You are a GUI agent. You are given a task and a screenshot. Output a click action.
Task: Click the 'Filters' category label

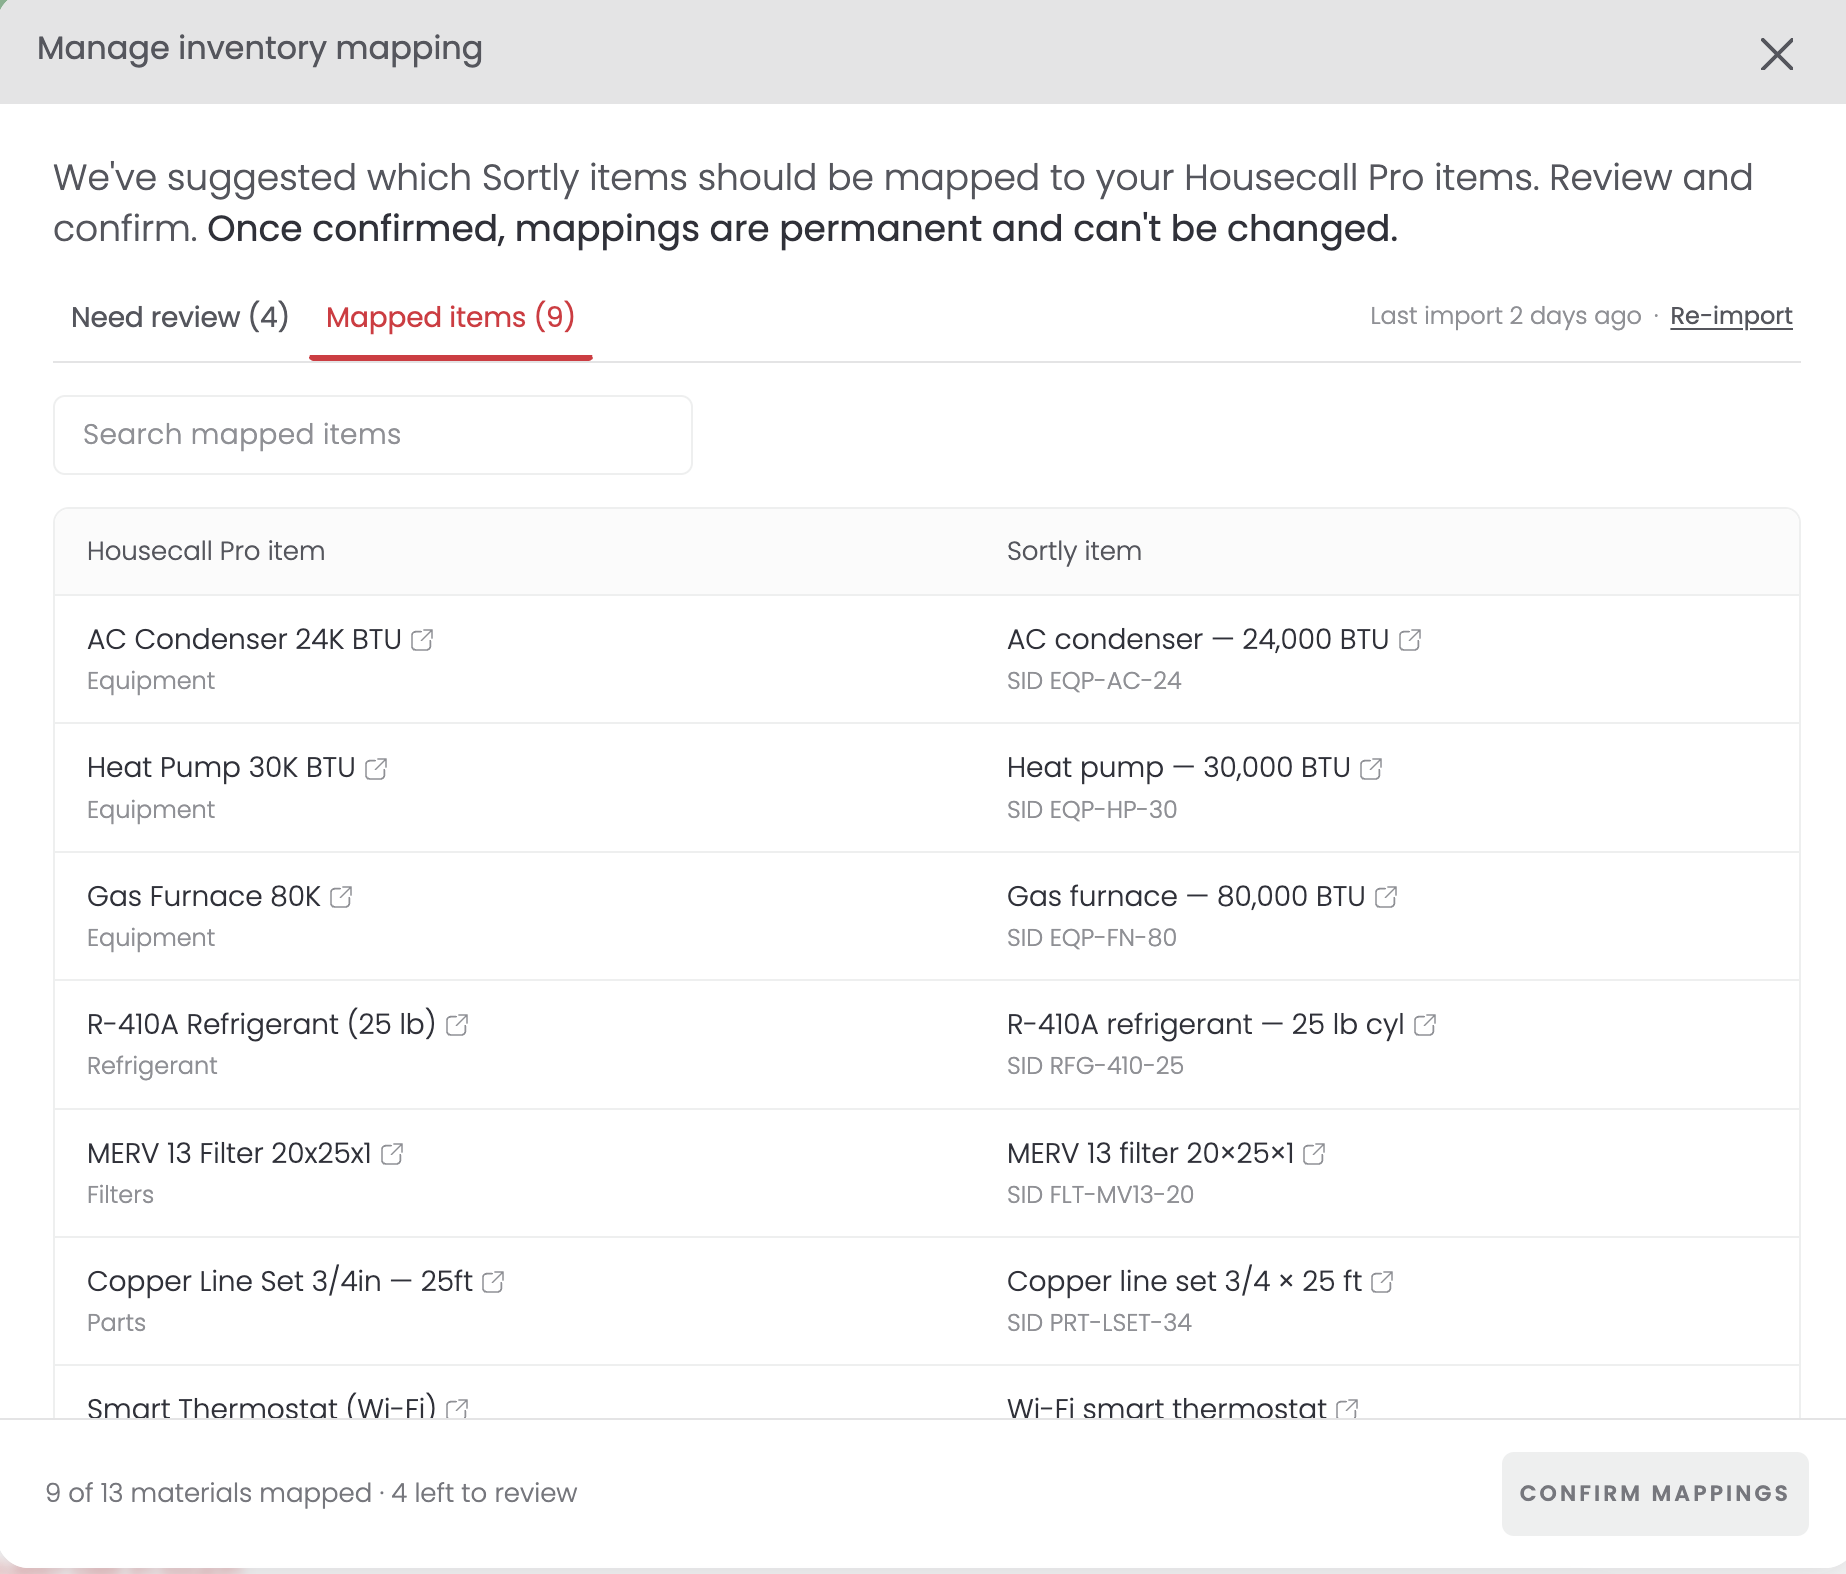click(120, 1195)
